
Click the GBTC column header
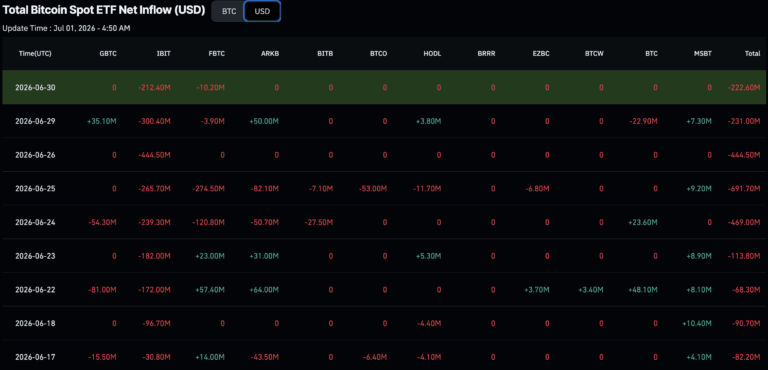pos(108,54)
